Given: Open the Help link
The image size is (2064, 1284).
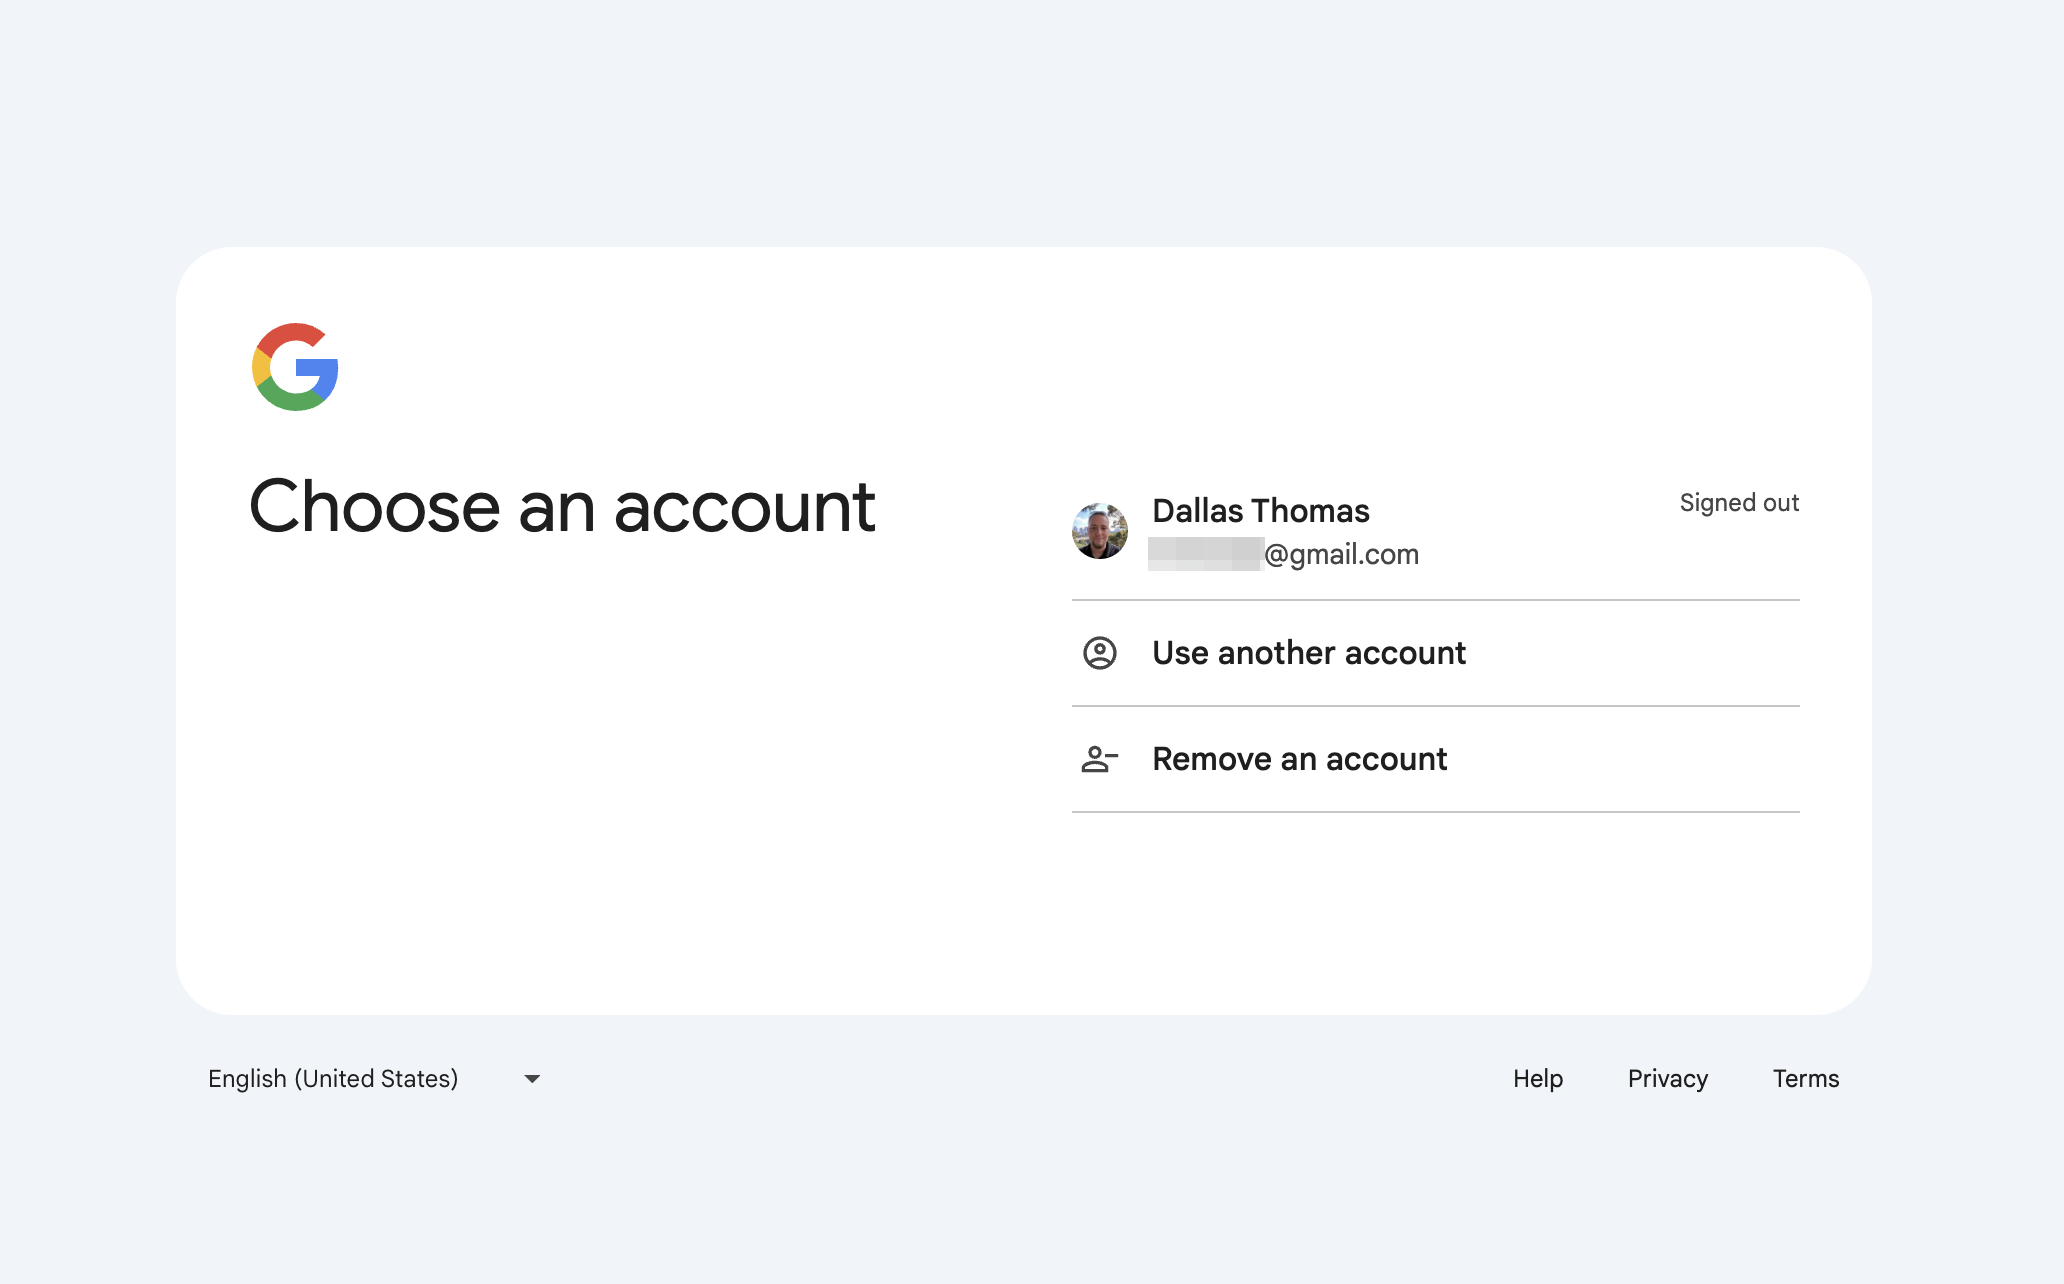Looking at the screenshot, I should 1537,1078.
